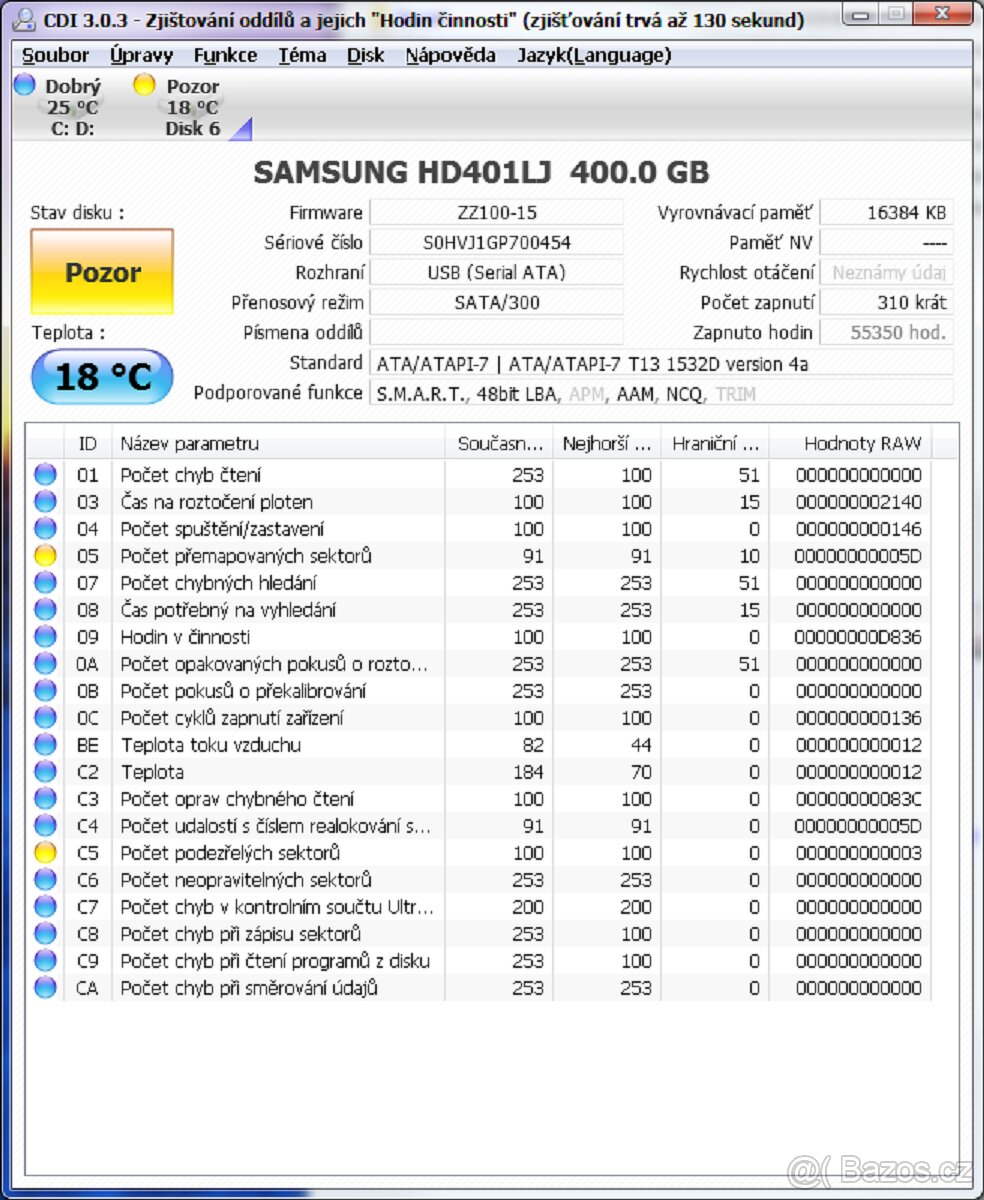Click the yellow warning circle beside attribute 05

tap(44, 556)
